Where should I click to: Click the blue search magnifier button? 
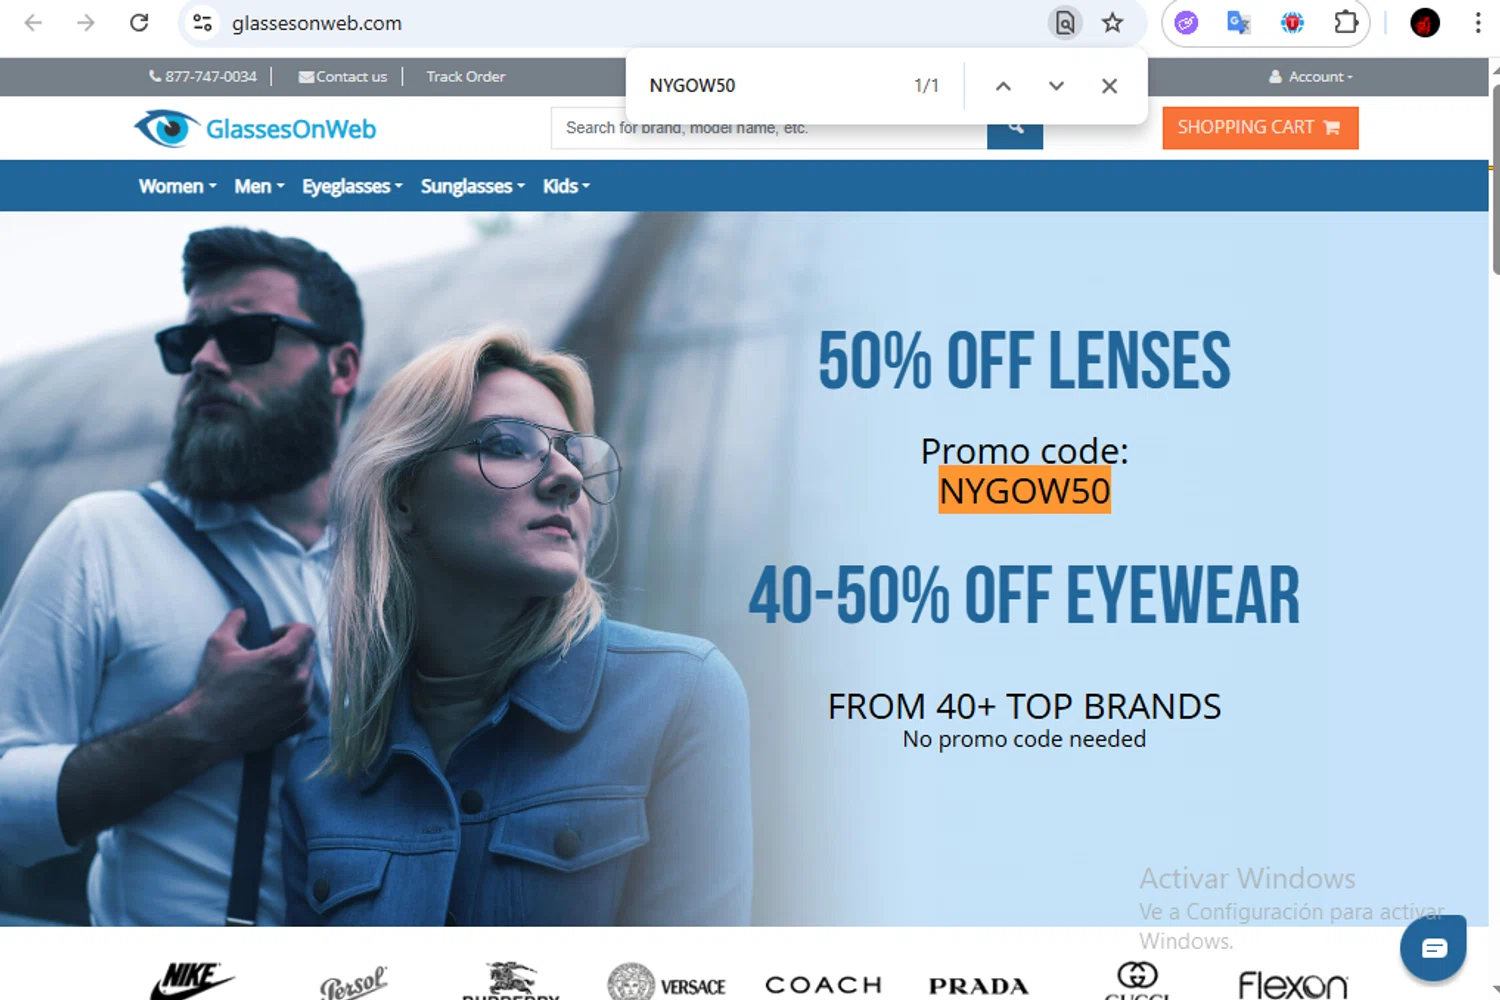tap(1015, 128)
